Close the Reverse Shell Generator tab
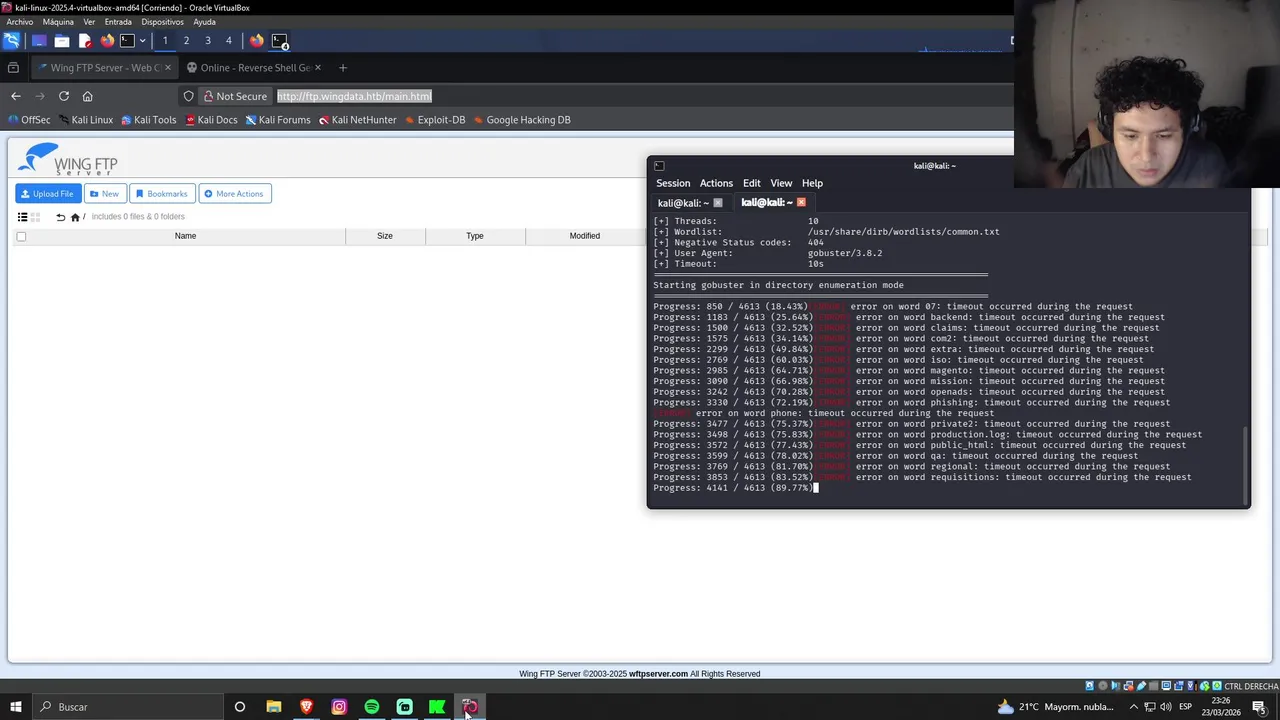Screen dimensions: 1280x720 pos(318,68)
